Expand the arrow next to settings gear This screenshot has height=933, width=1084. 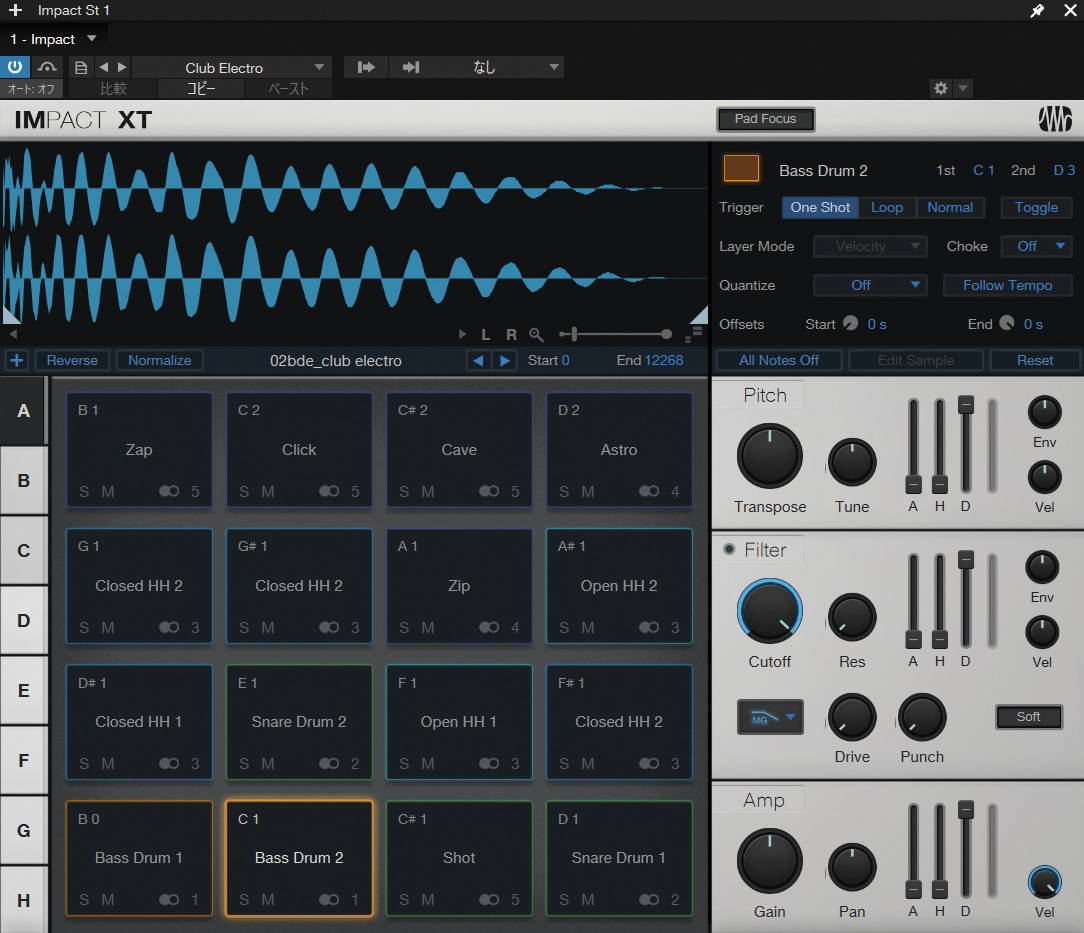click(x=963, y=88)
